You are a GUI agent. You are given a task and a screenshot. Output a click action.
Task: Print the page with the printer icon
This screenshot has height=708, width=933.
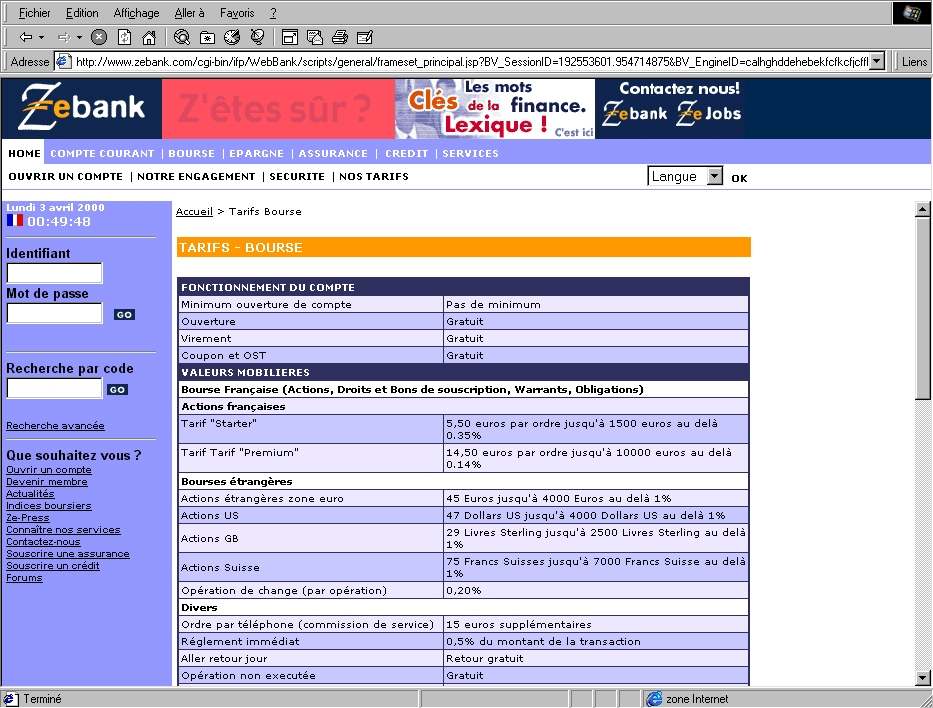coord(340,37)
